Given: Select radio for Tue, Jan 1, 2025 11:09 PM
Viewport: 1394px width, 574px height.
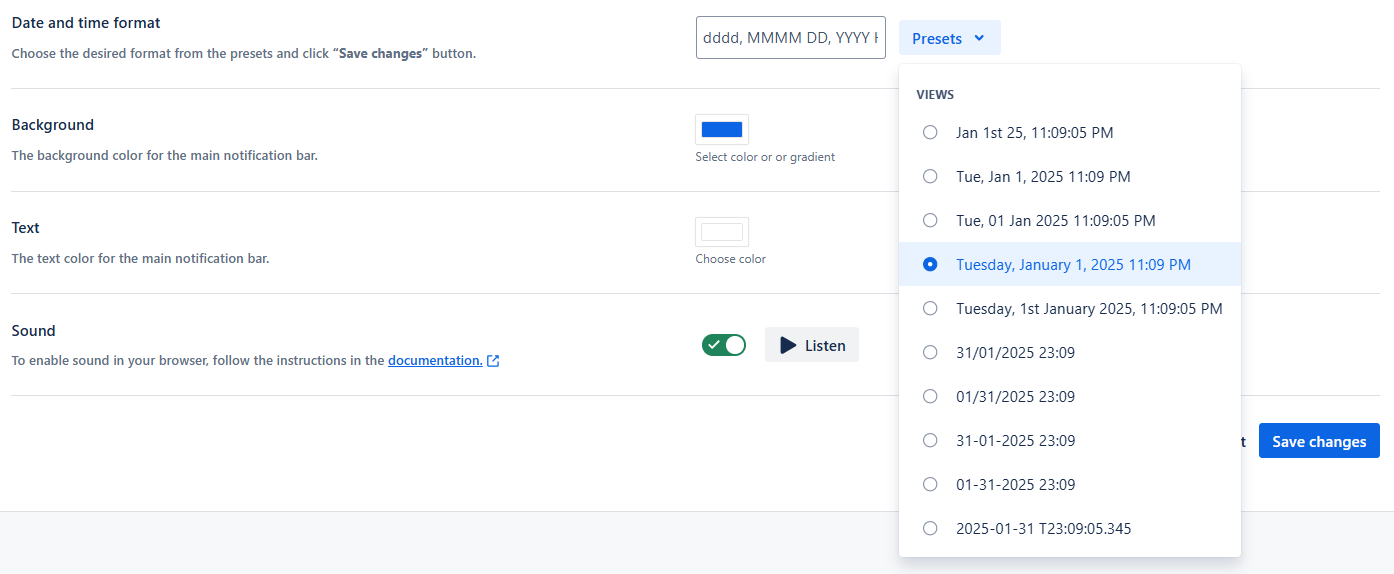Looking at the screenshot, I should [x=930, y=176].
